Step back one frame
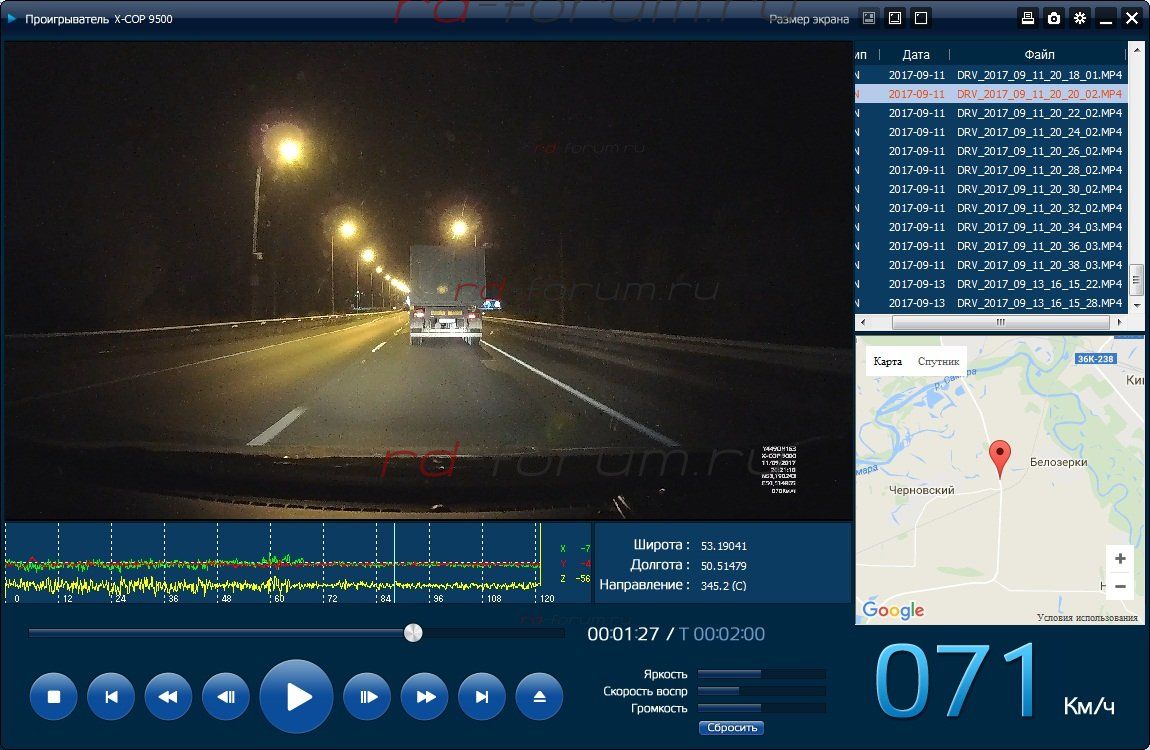This screenshot has height=750, width=1150. [226, 697]
